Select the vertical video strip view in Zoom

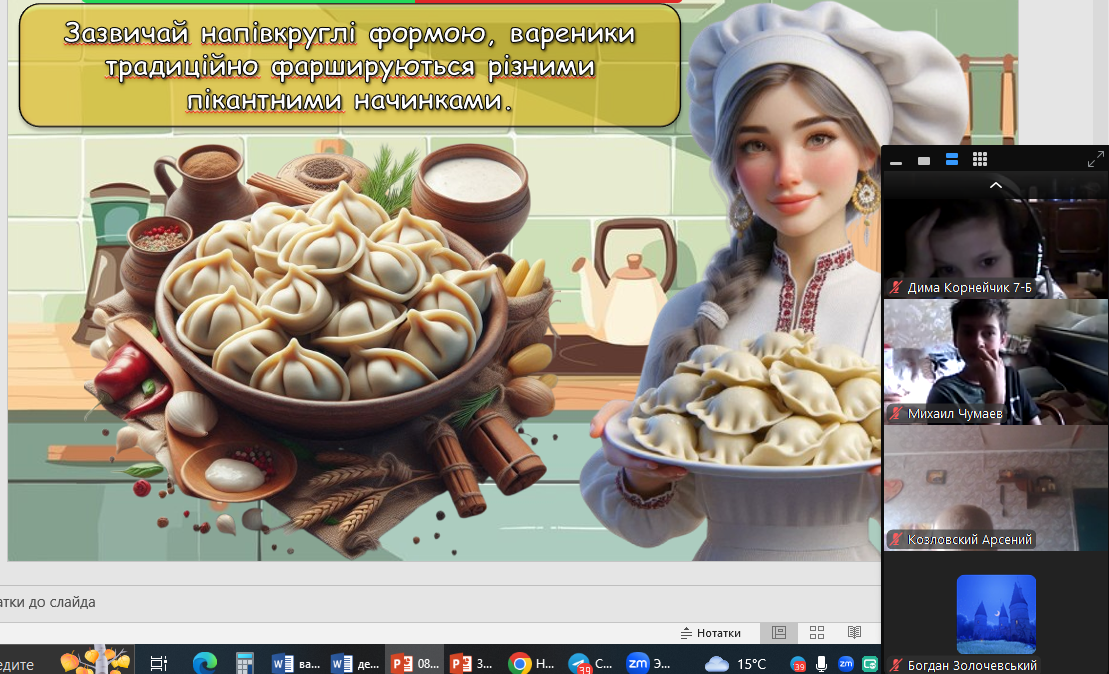[x=952, y=160]
